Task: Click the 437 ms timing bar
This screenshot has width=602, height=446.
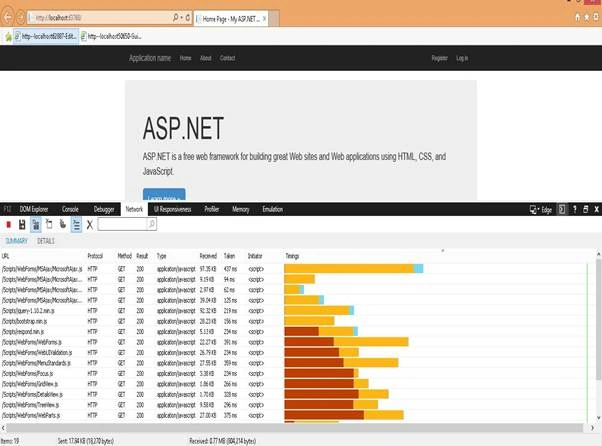Action: coord(354,269)
